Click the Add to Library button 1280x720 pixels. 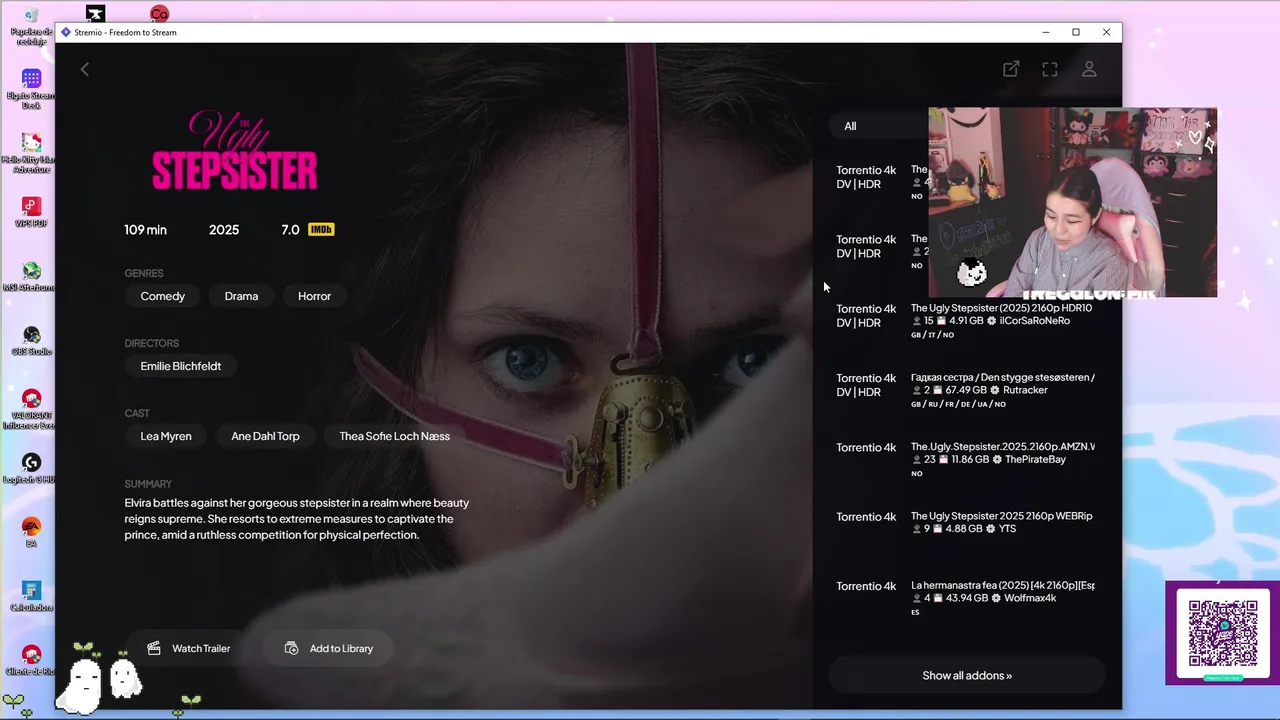pyautogui.click(x=327, y=648)
